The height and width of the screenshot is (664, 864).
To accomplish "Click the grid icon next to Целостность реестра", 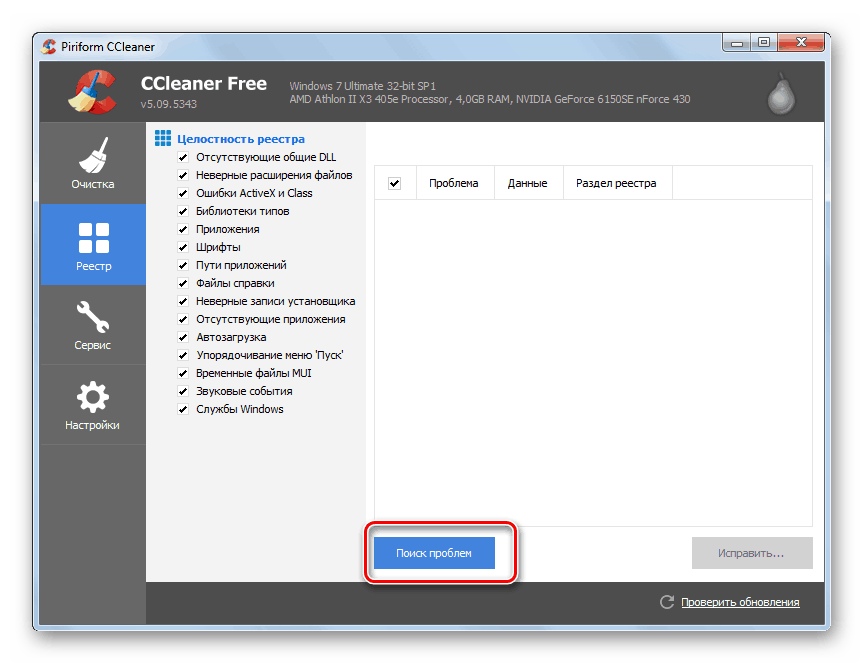I will (x=163, y=138).
